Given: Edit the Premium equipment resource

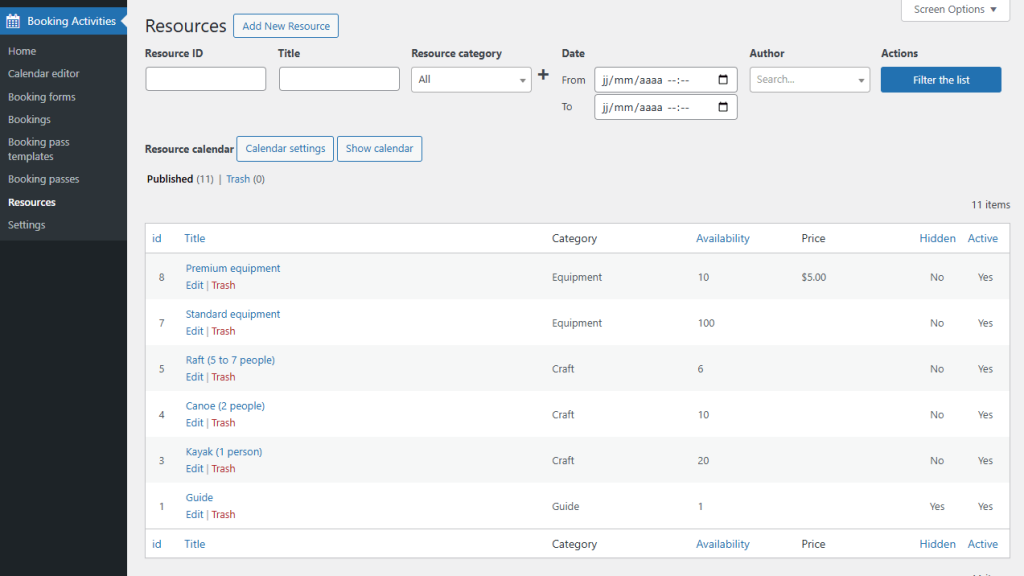Looking at the screenshot, I should [x=195, y=285].
